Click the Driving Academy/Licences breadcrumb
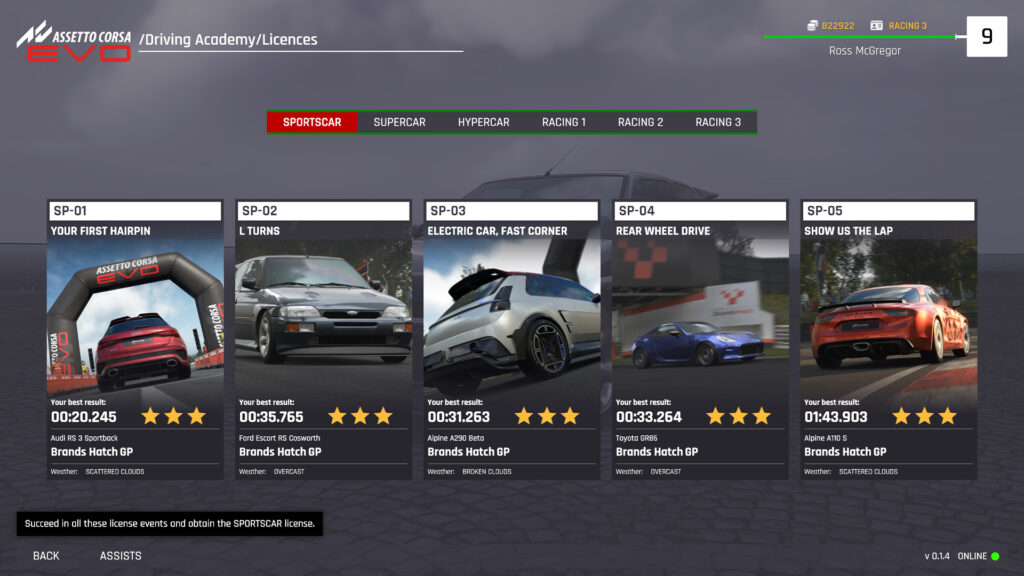Image resolution: width=1024 pixels, height=576 pixels. click(228, 40)
